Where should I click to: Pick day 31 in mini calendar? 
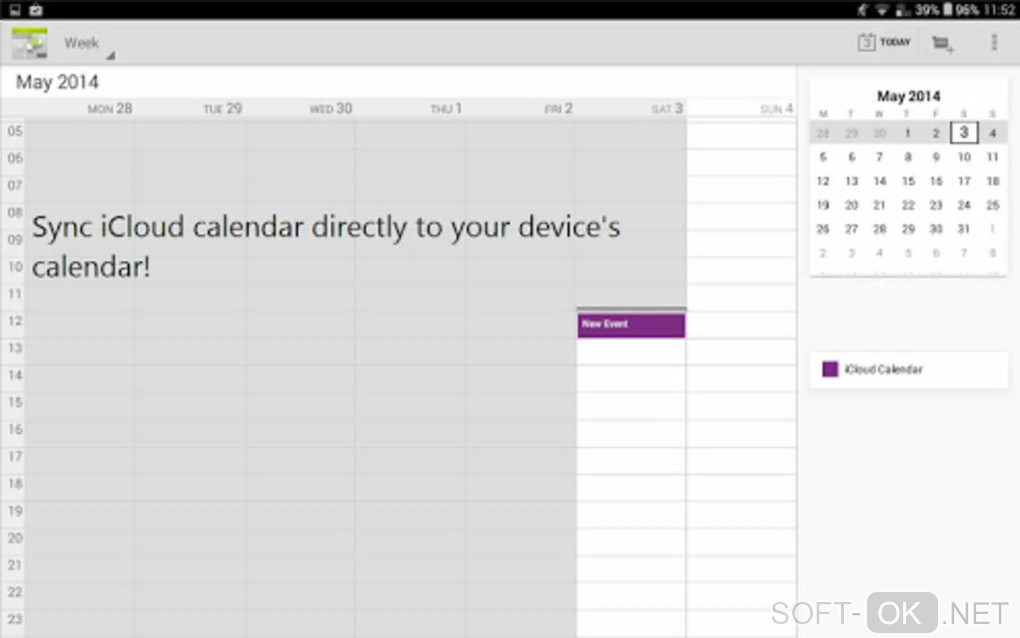pyautogui.click(x=964, y=229)
